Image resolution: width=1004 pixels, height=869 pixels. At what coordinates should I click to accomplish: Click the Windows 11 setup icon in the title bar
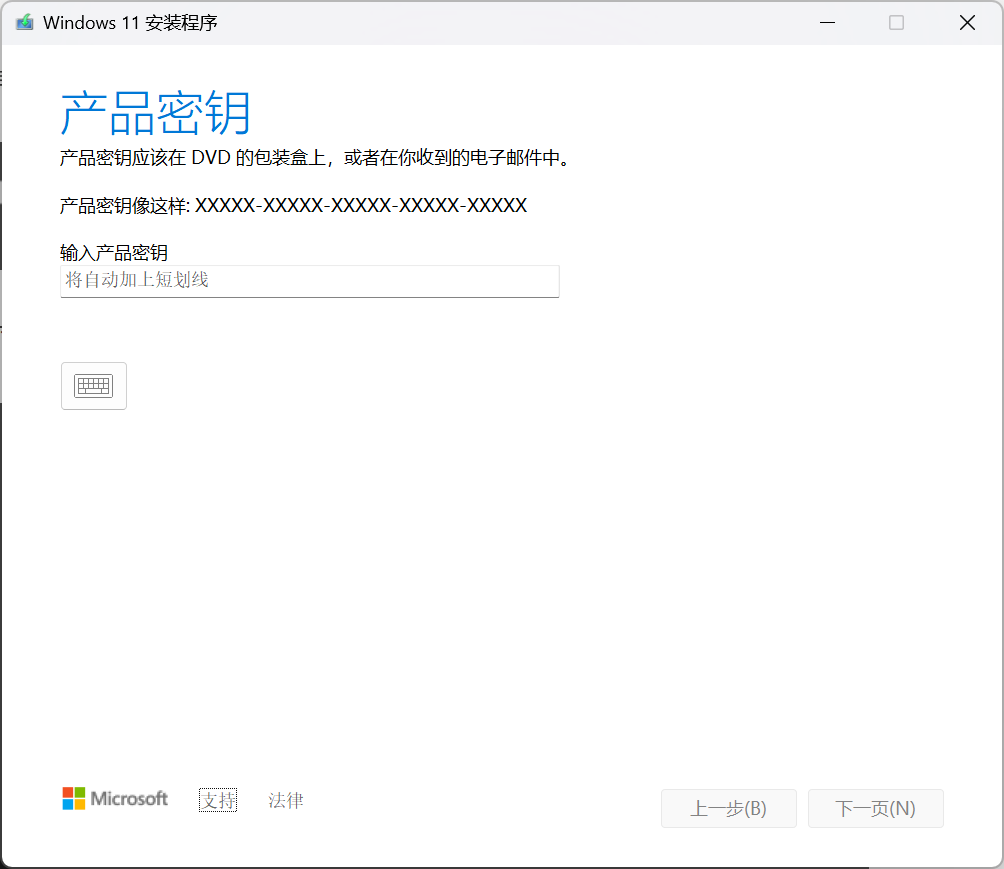click(25, 22)
